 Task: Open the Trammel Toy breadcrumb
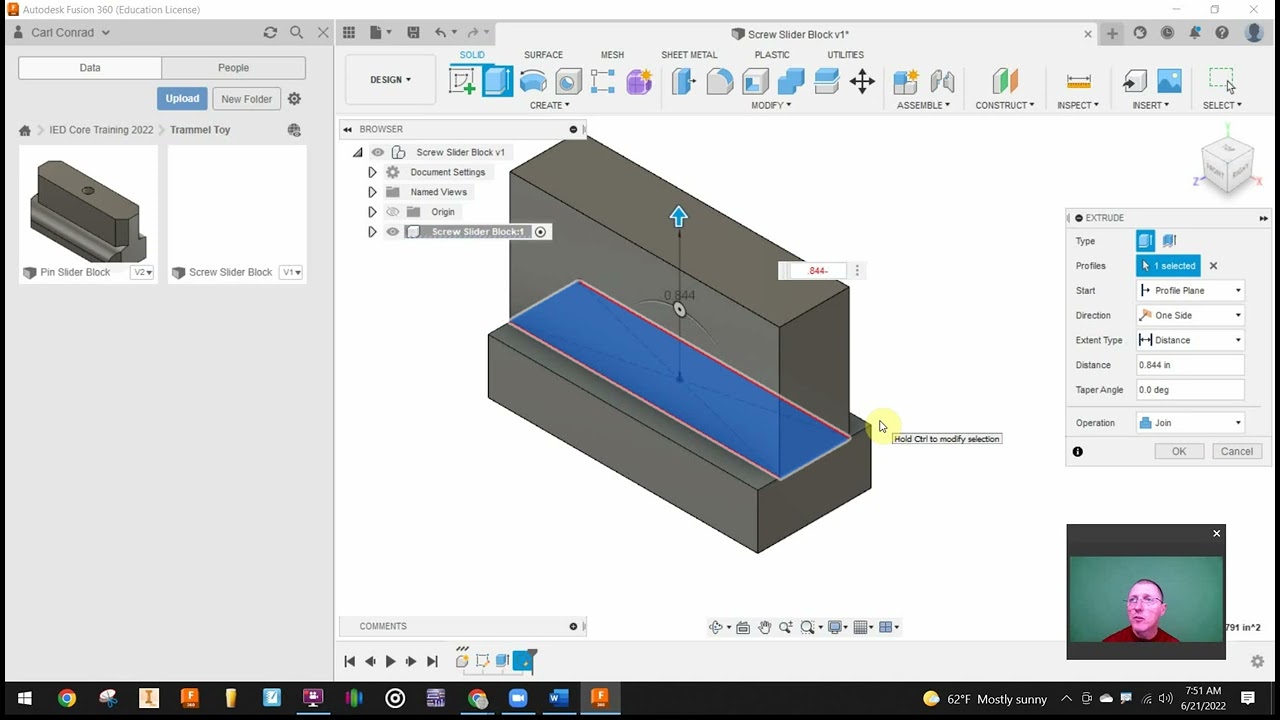click(200, 130)
